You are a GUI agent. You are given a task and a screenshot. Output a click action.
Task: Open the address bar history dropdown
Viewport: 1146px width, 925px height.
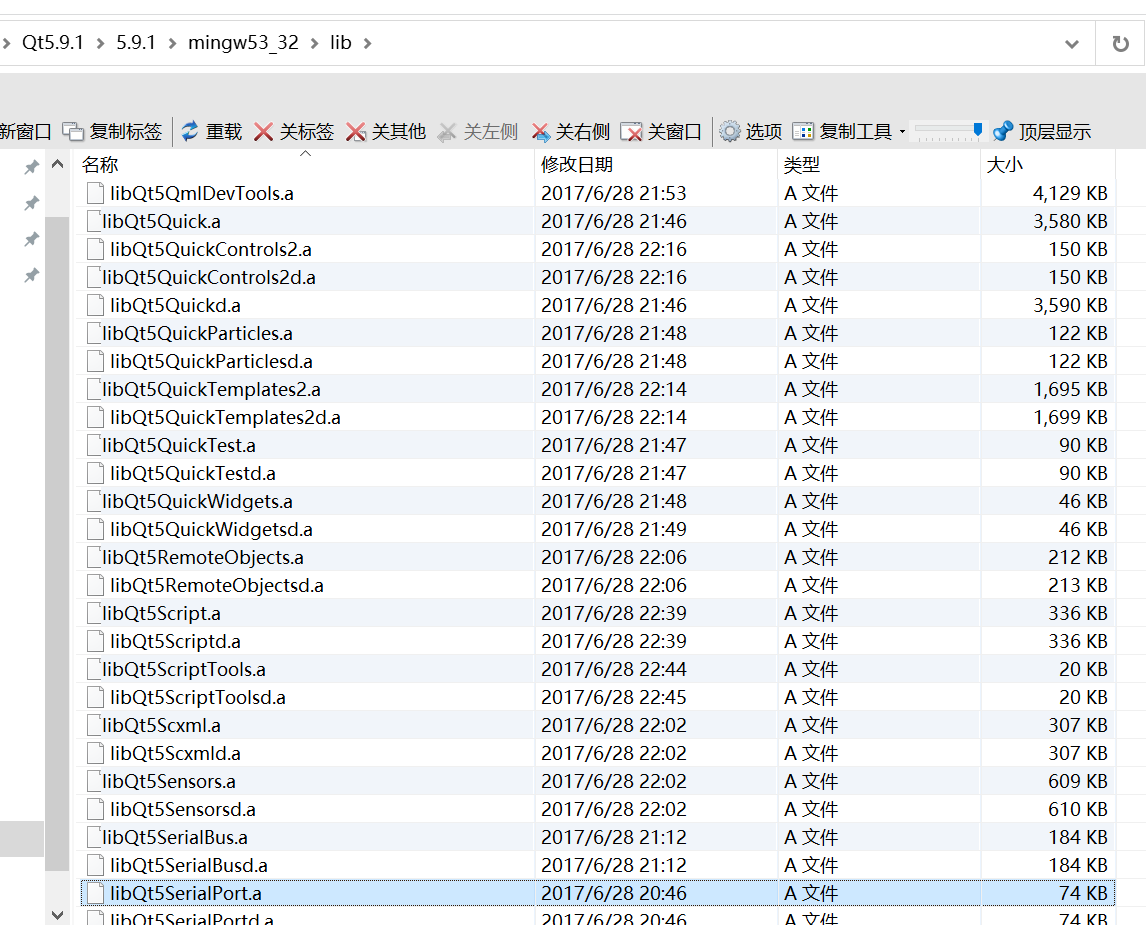point(1071,43)
